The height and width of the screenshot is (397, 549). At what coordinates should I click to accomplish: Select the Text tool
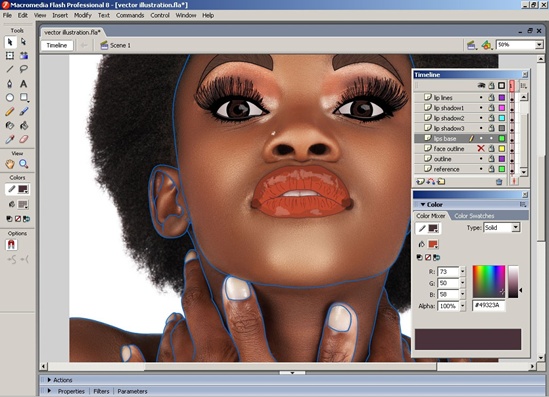[23, 84]
